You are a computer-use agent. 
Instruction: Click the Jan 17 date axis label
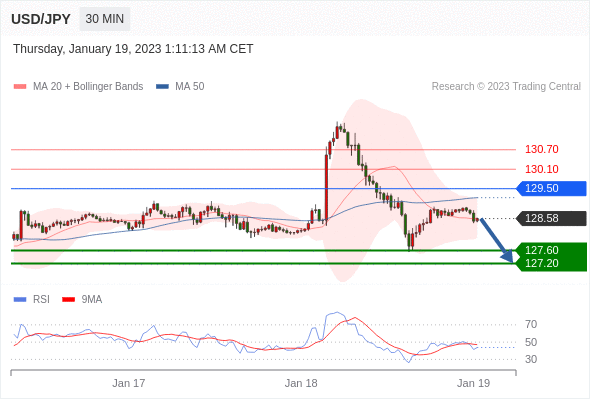click(129, 383)
